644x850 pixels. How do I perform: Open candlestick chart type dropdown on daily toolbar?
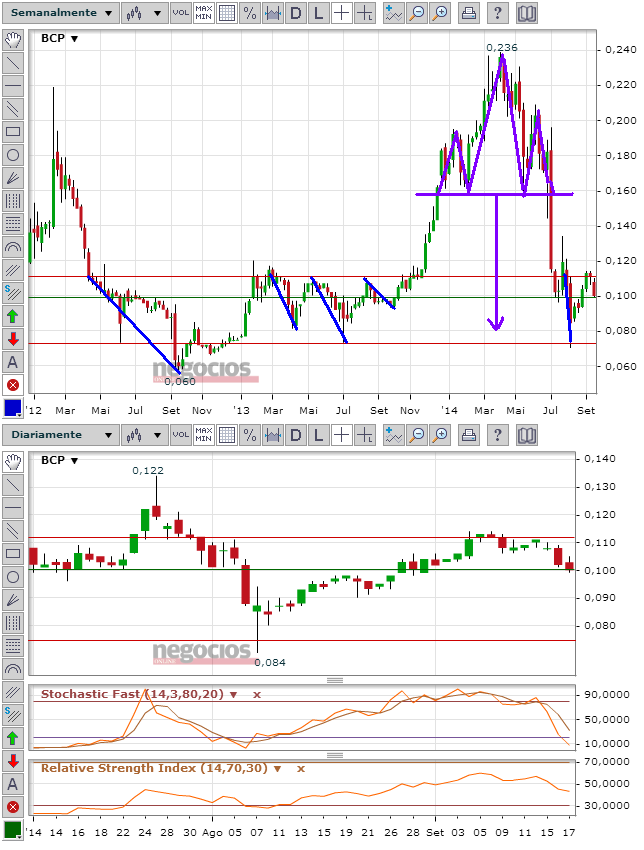(144, 435)
